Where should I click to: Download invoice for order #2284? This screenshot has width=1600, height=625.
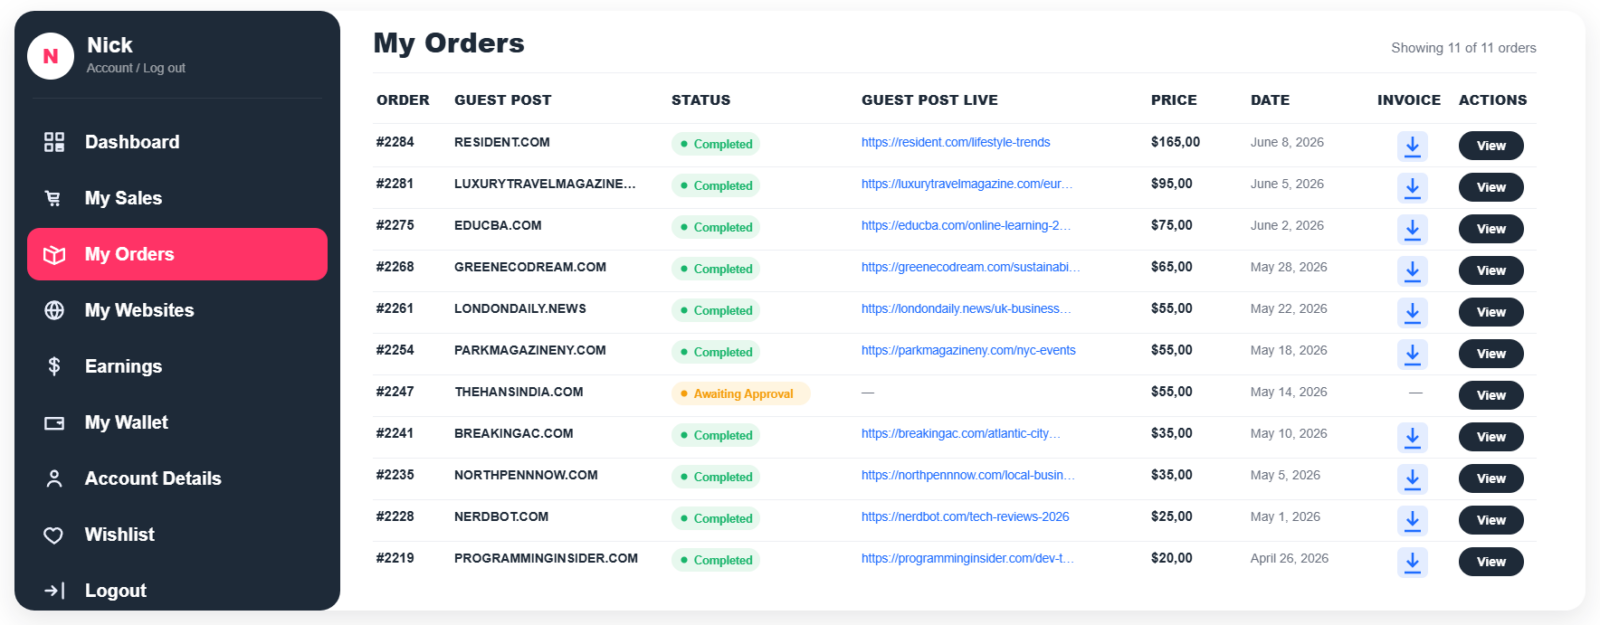point(1412,146)
